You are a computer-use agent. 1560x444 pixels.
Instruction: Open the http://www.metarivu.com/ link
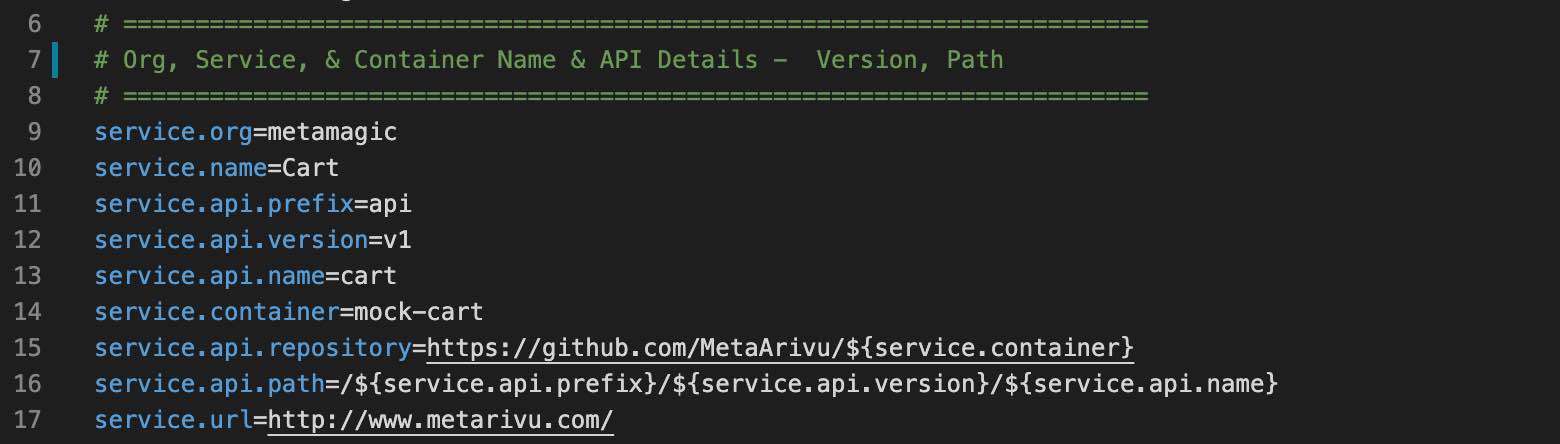(x=440, y=420)
